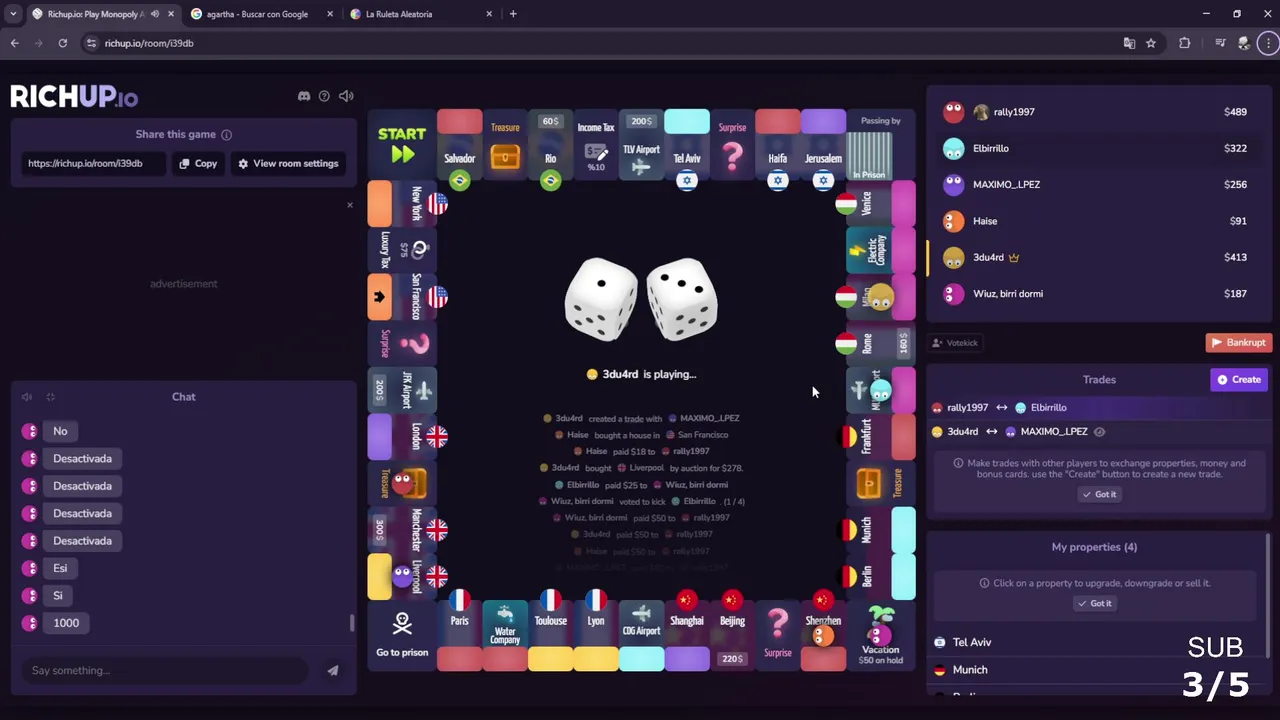Image resolution: width=1280 pixels, height=720 pixels.
Task: Select the Tel Aviv board tile
Action: point(687,145)
